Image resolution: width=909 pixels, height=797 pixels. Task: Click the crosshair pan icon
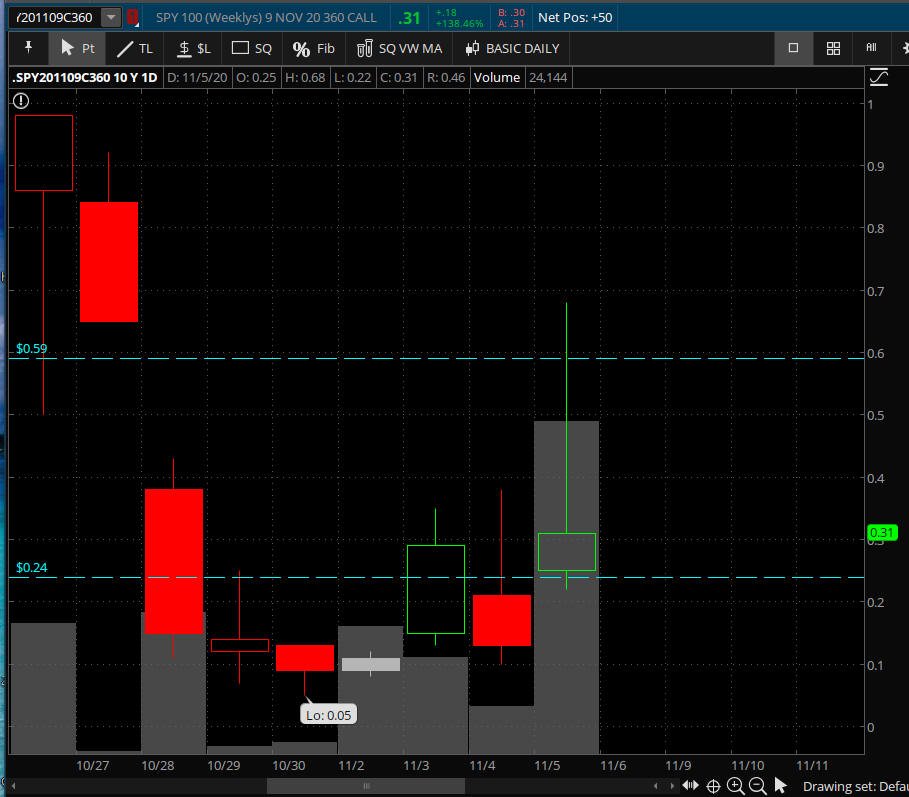point(714,786)
